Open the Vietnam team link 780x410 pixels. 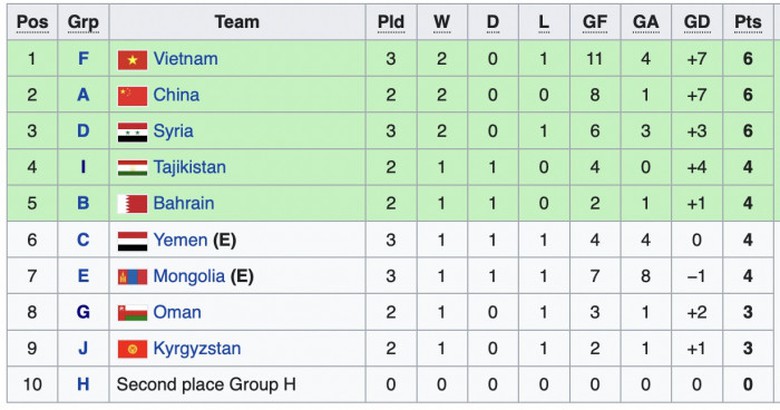point(185,59)
